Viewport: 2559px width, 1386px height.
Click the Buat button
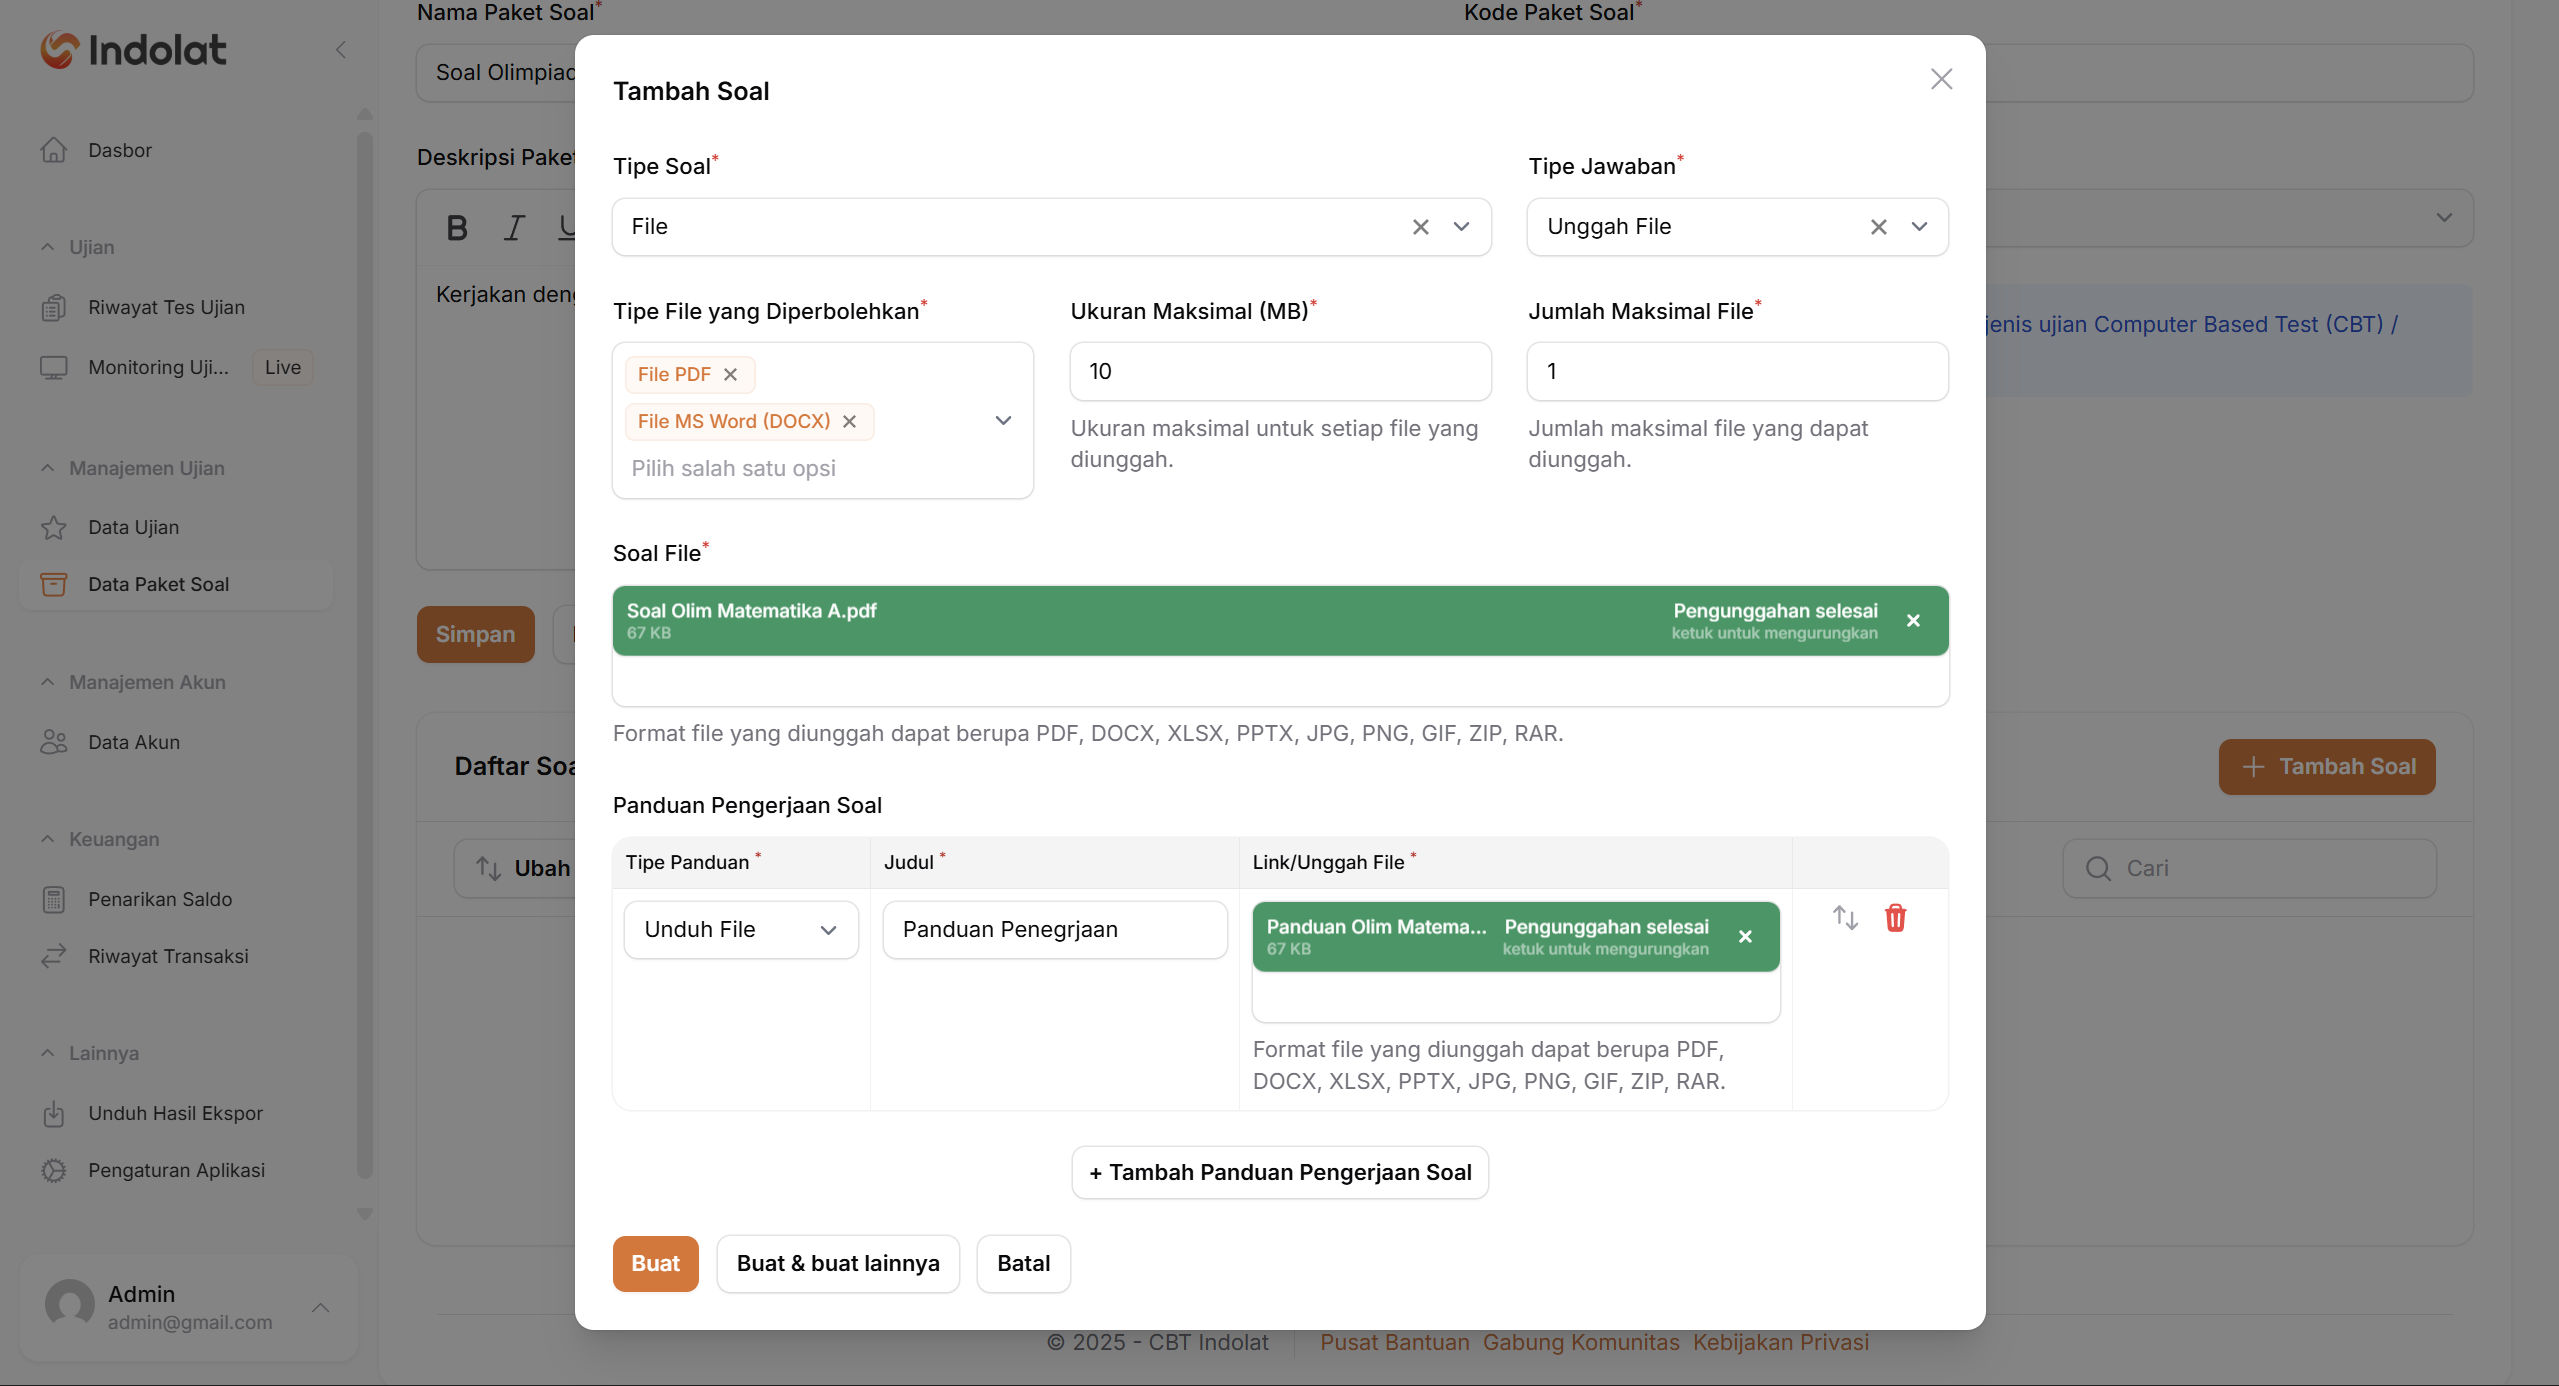[655, 1263]
